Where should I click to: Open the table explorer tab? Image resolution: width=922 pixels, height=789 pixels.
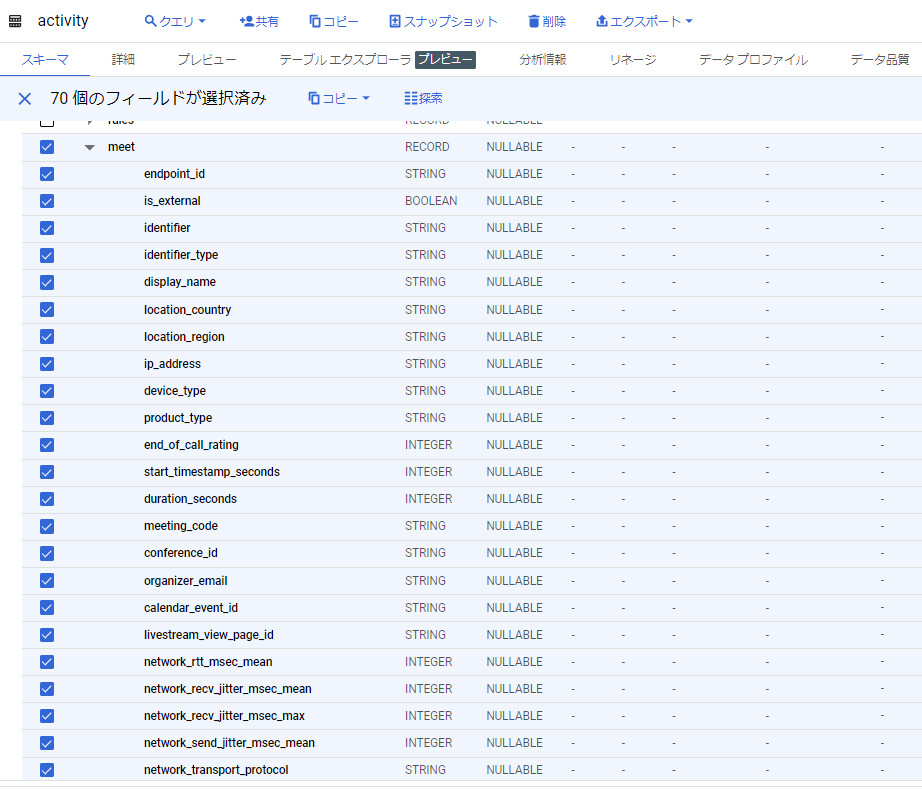(x=345, y=60)
